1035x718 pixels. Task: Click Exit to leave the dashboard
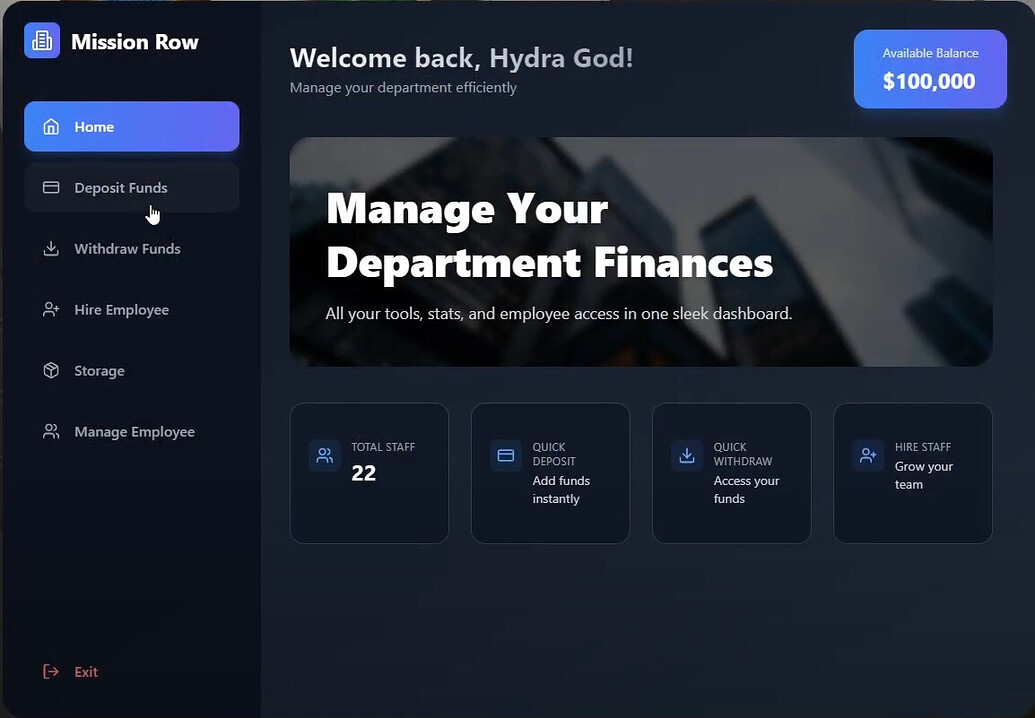(x=86, y=671)
